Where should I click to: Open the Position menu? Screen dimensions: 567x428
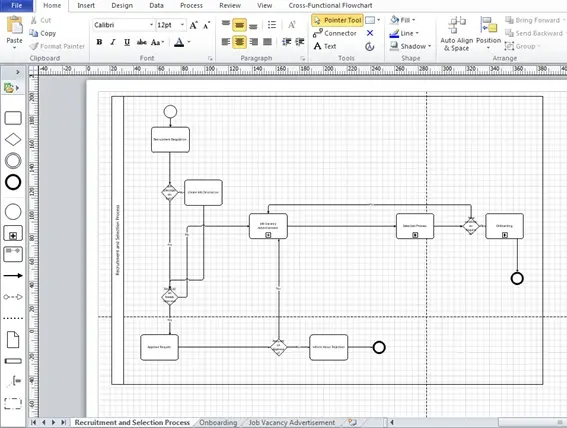489,33
